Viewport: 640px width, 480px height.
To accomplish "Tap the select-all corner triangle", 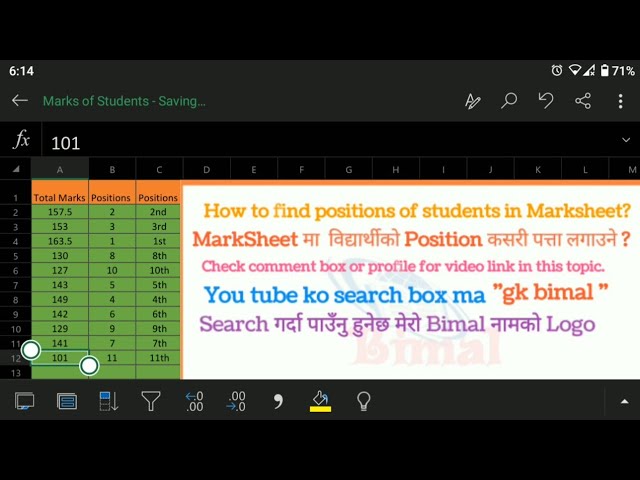I will point(16,169).
